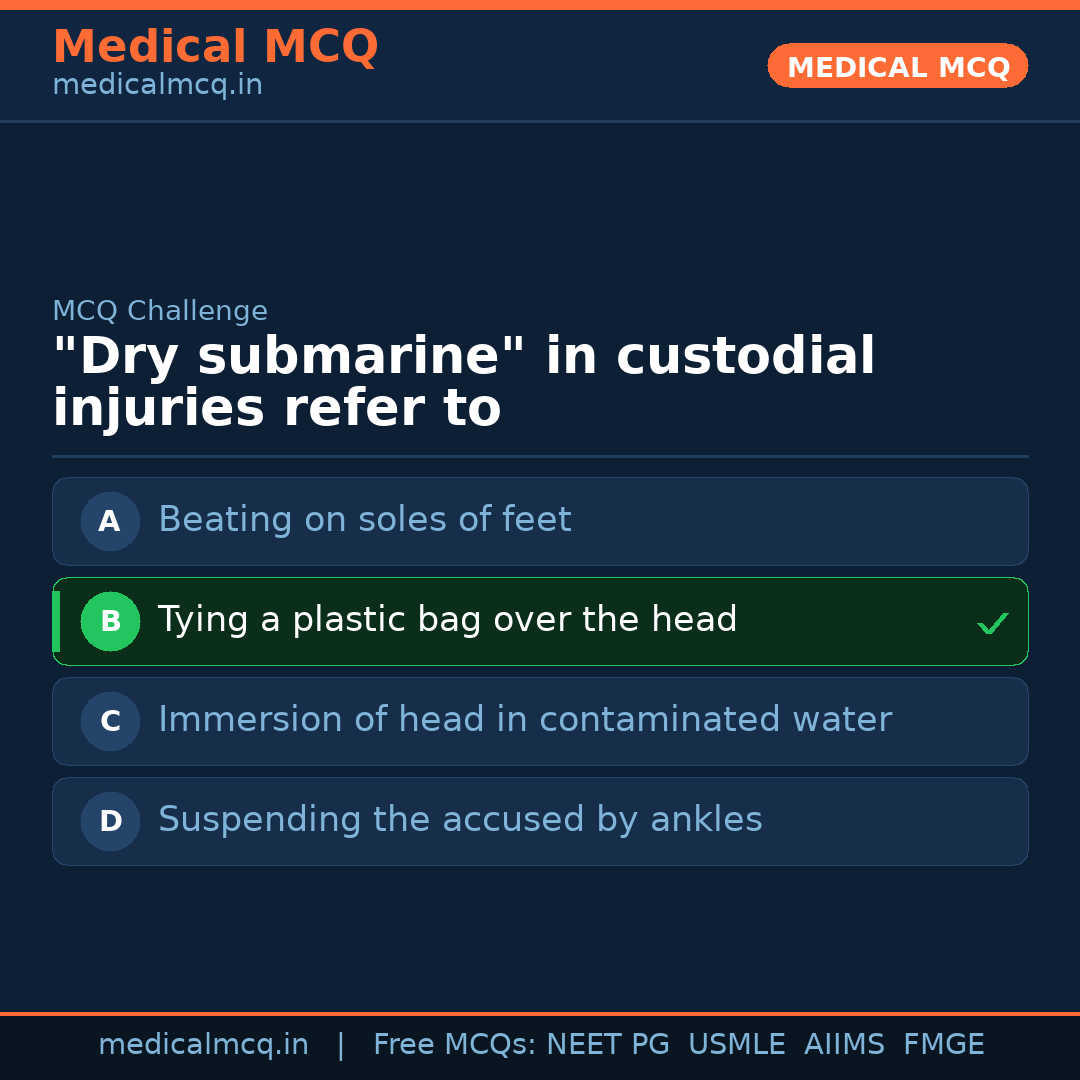The width and height of the screenshot is (1080, 1080).
Task: Click the AIIMS footer text
Action: click(844, 1045)
